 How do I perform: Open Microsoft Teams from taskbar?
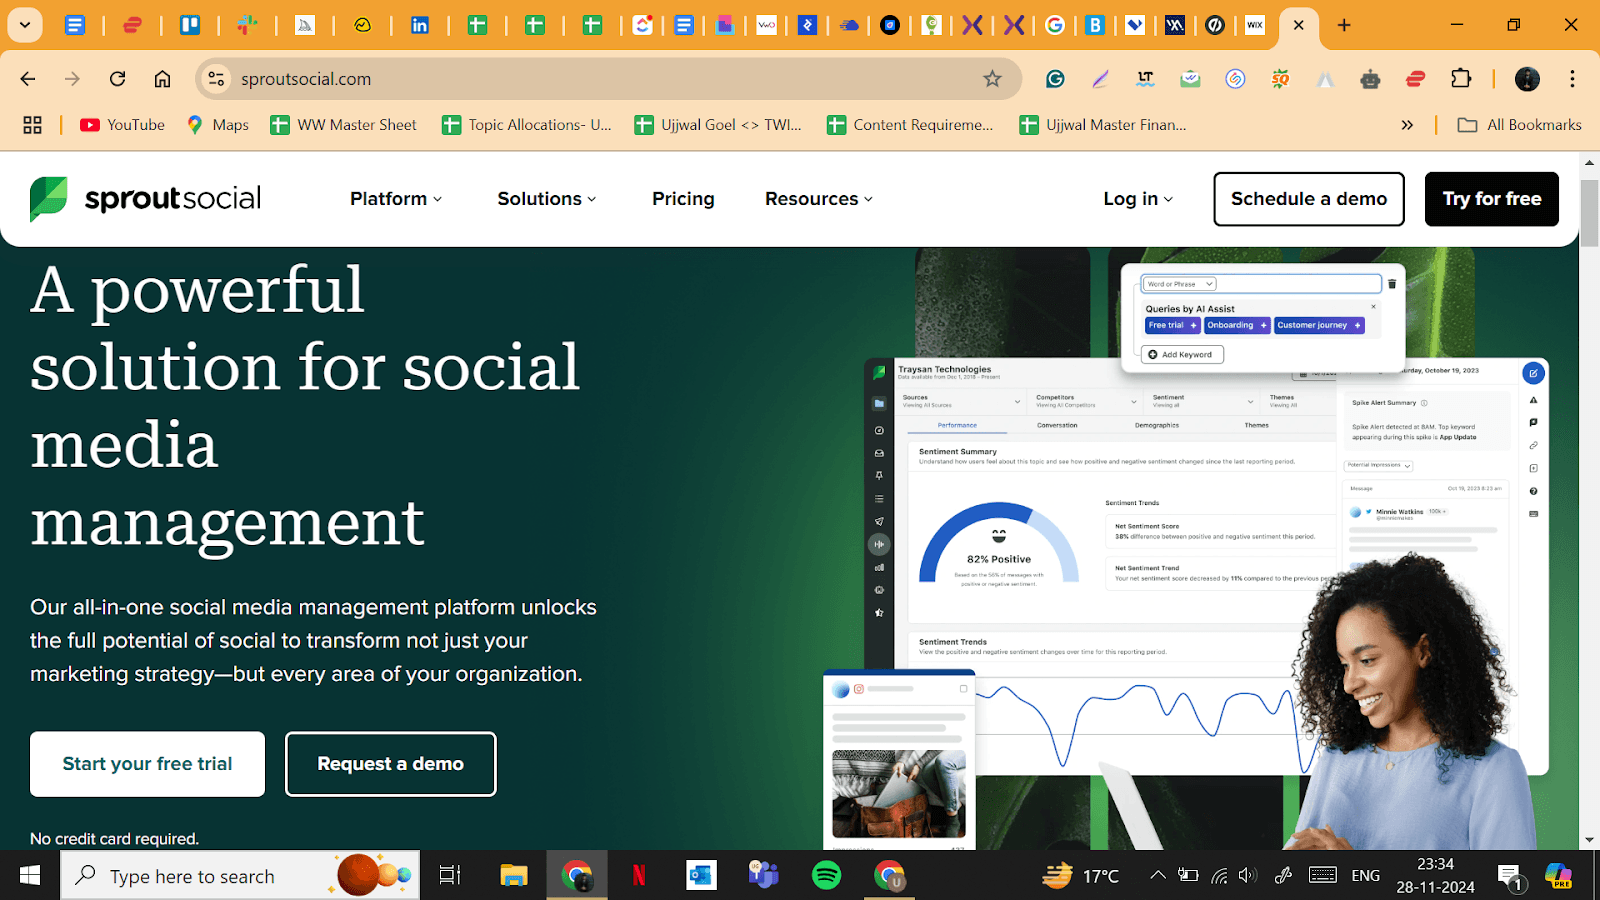coord(764,876)
